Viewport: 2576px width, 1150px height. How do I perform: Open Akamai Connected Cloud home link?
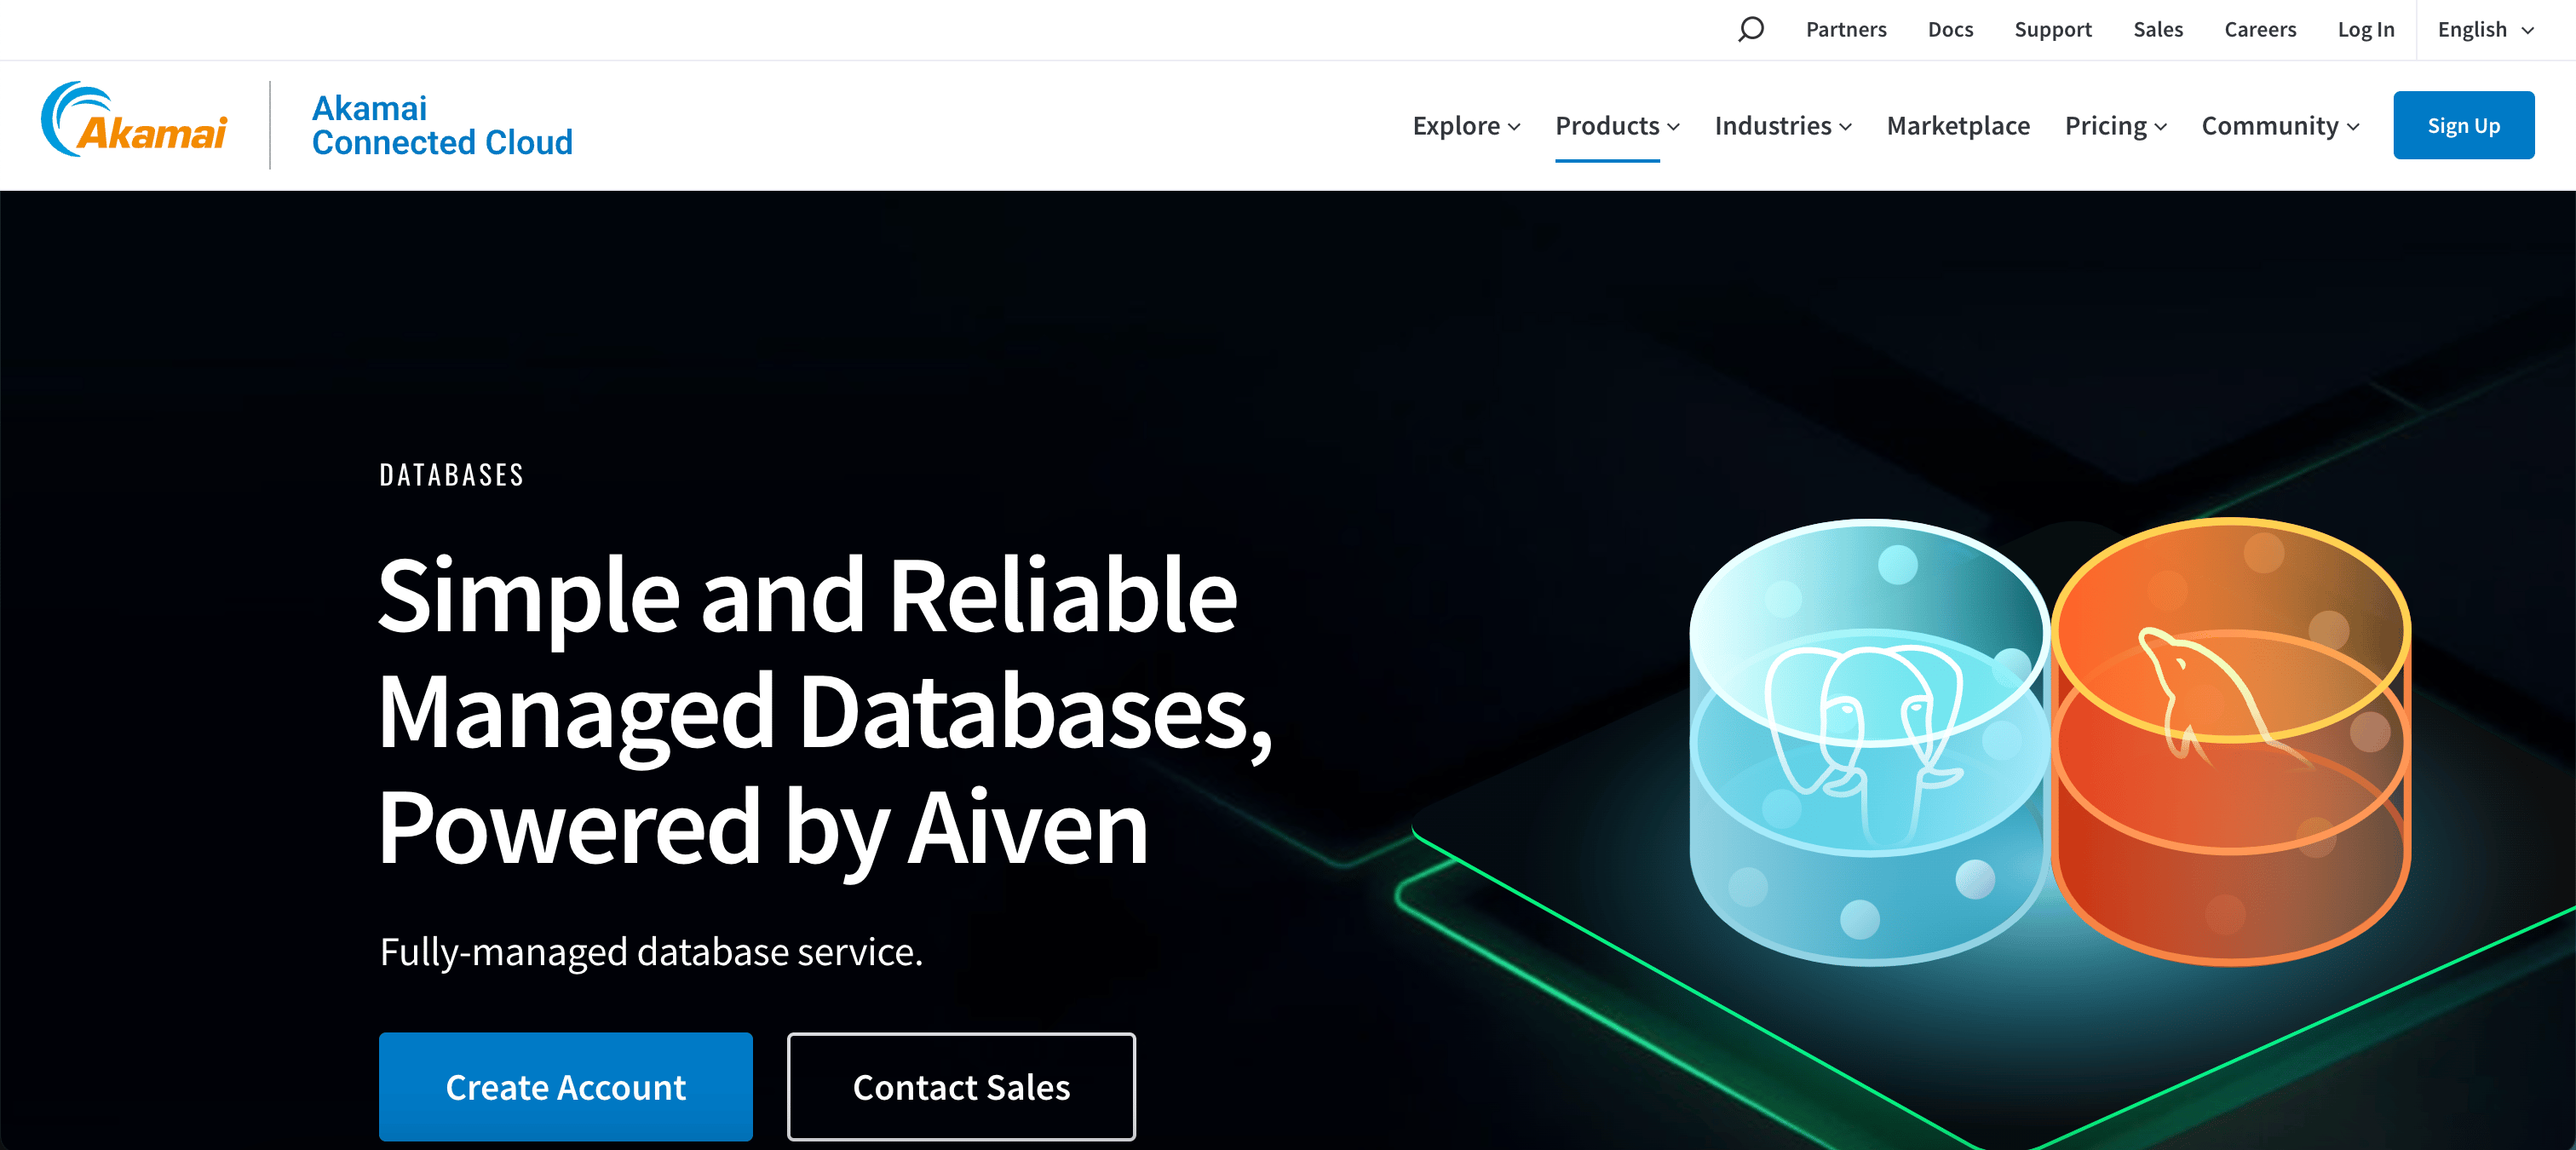pos(442,125)
